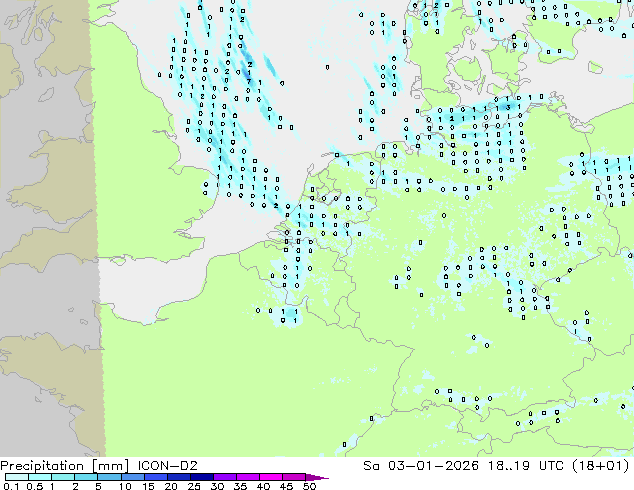
Task: Click the "18..19 UTC" time range text
Action: [x=527, y=466]
